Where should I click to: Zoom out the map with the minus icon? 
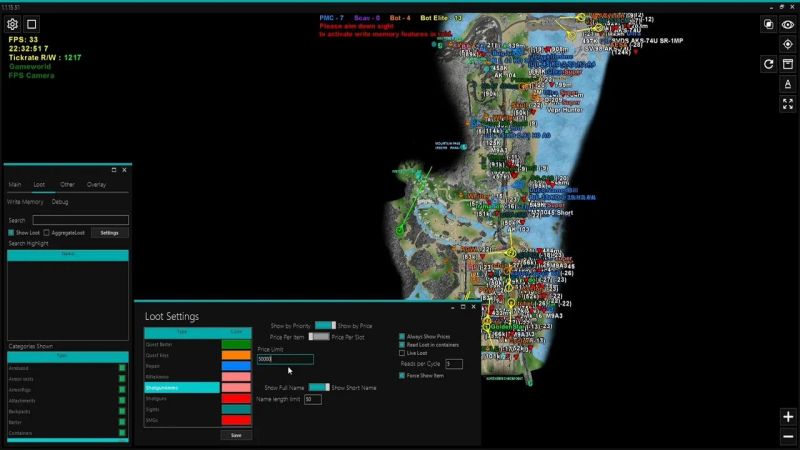[788, 437]
